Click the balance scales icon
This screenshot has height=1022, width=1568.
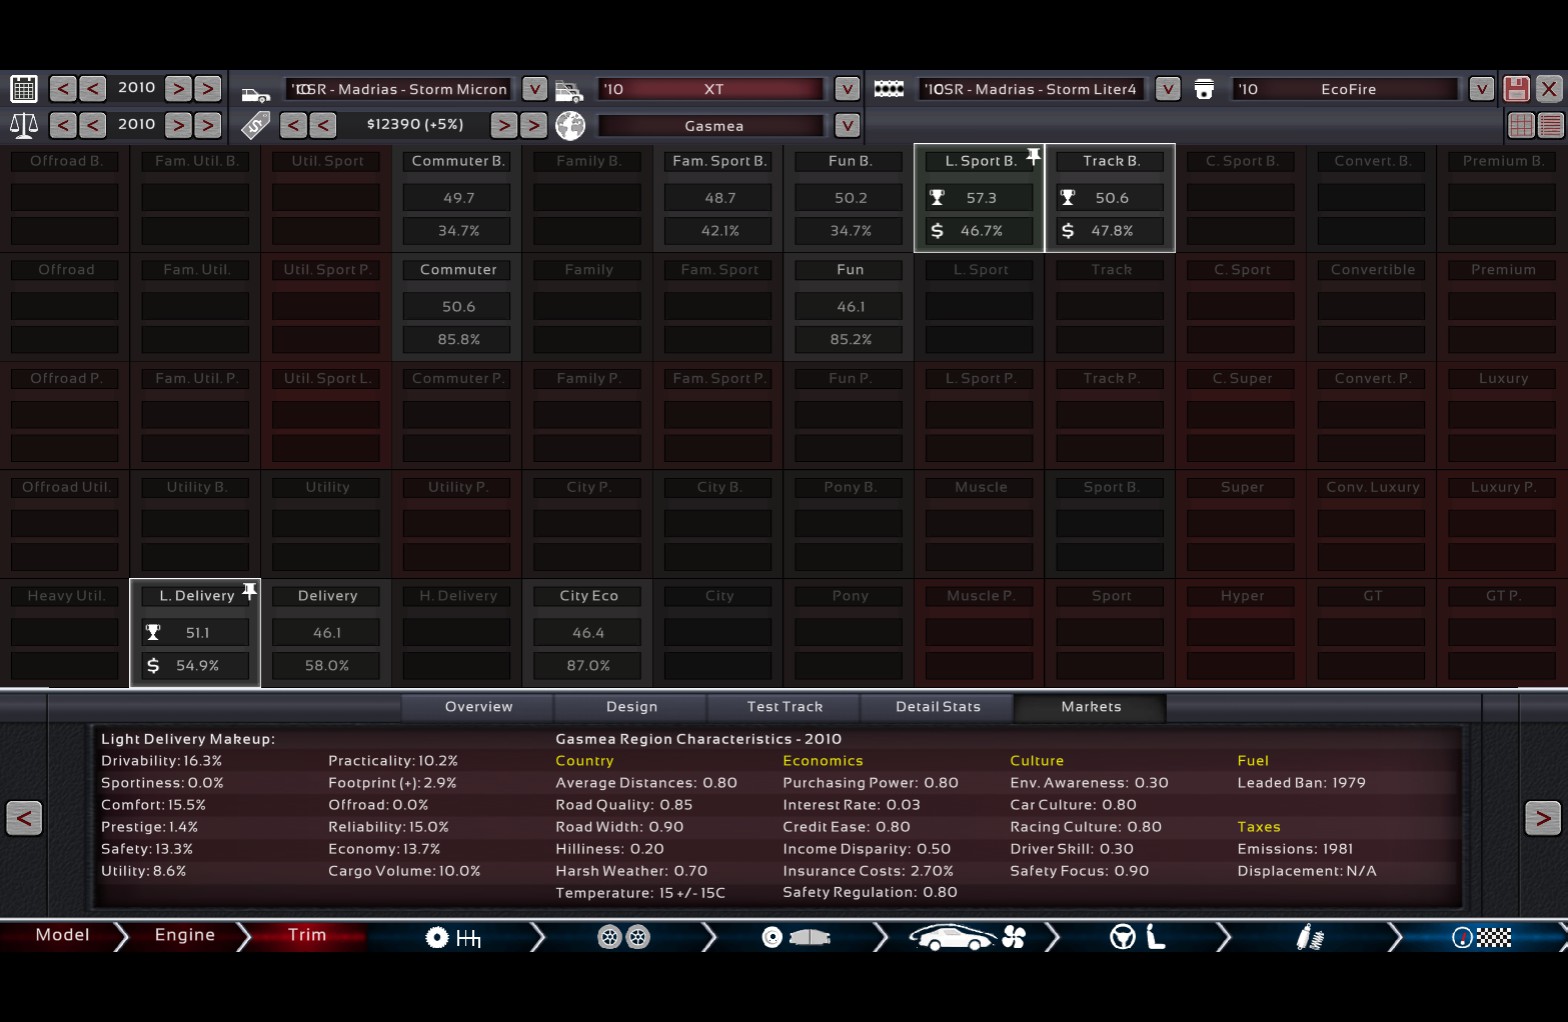pyautogui.click(x=23, y=125)
